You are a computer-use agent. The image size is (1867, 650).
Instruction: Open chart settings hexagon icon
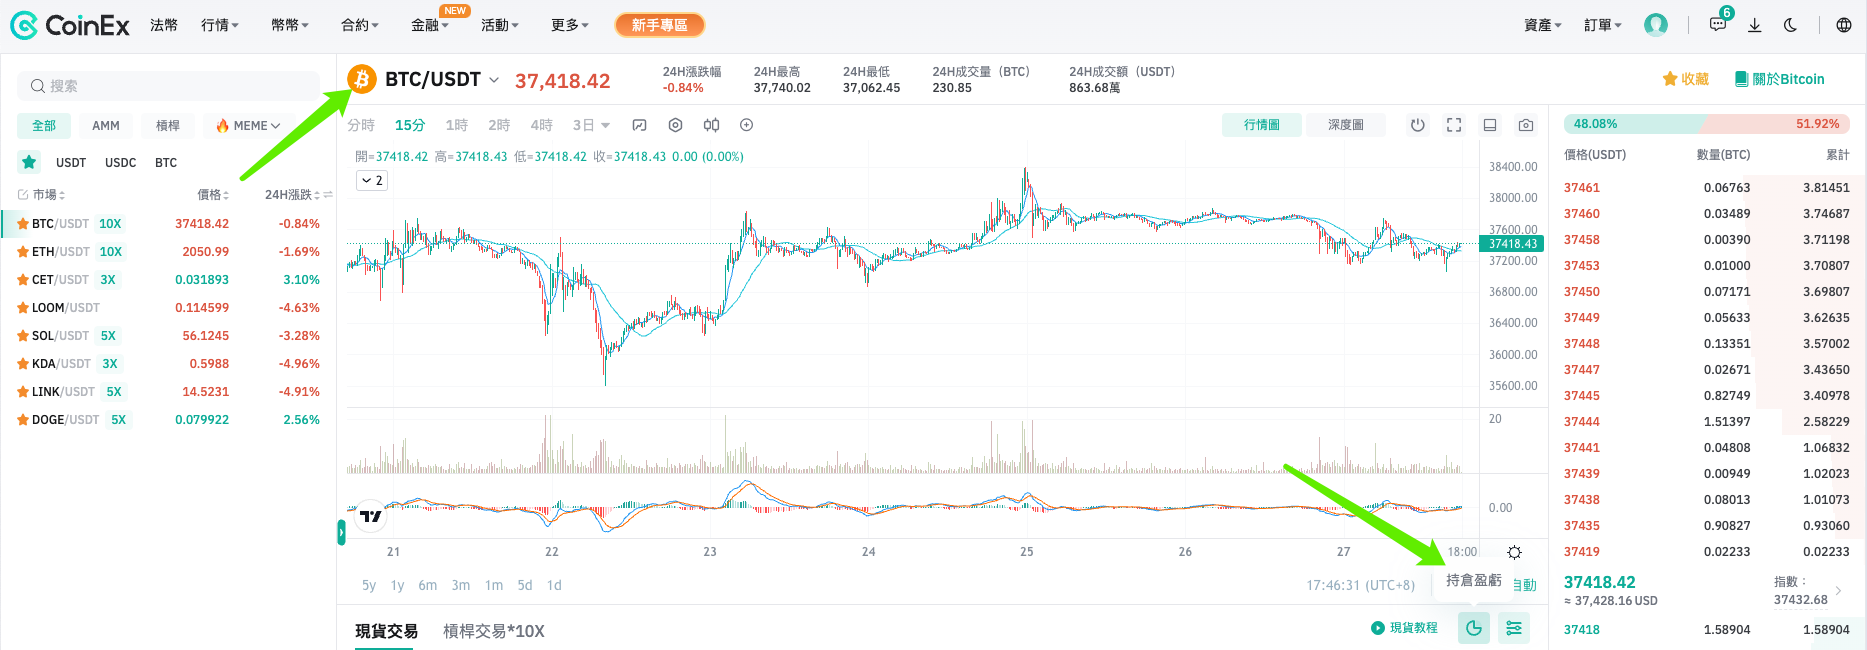[676, 125]
